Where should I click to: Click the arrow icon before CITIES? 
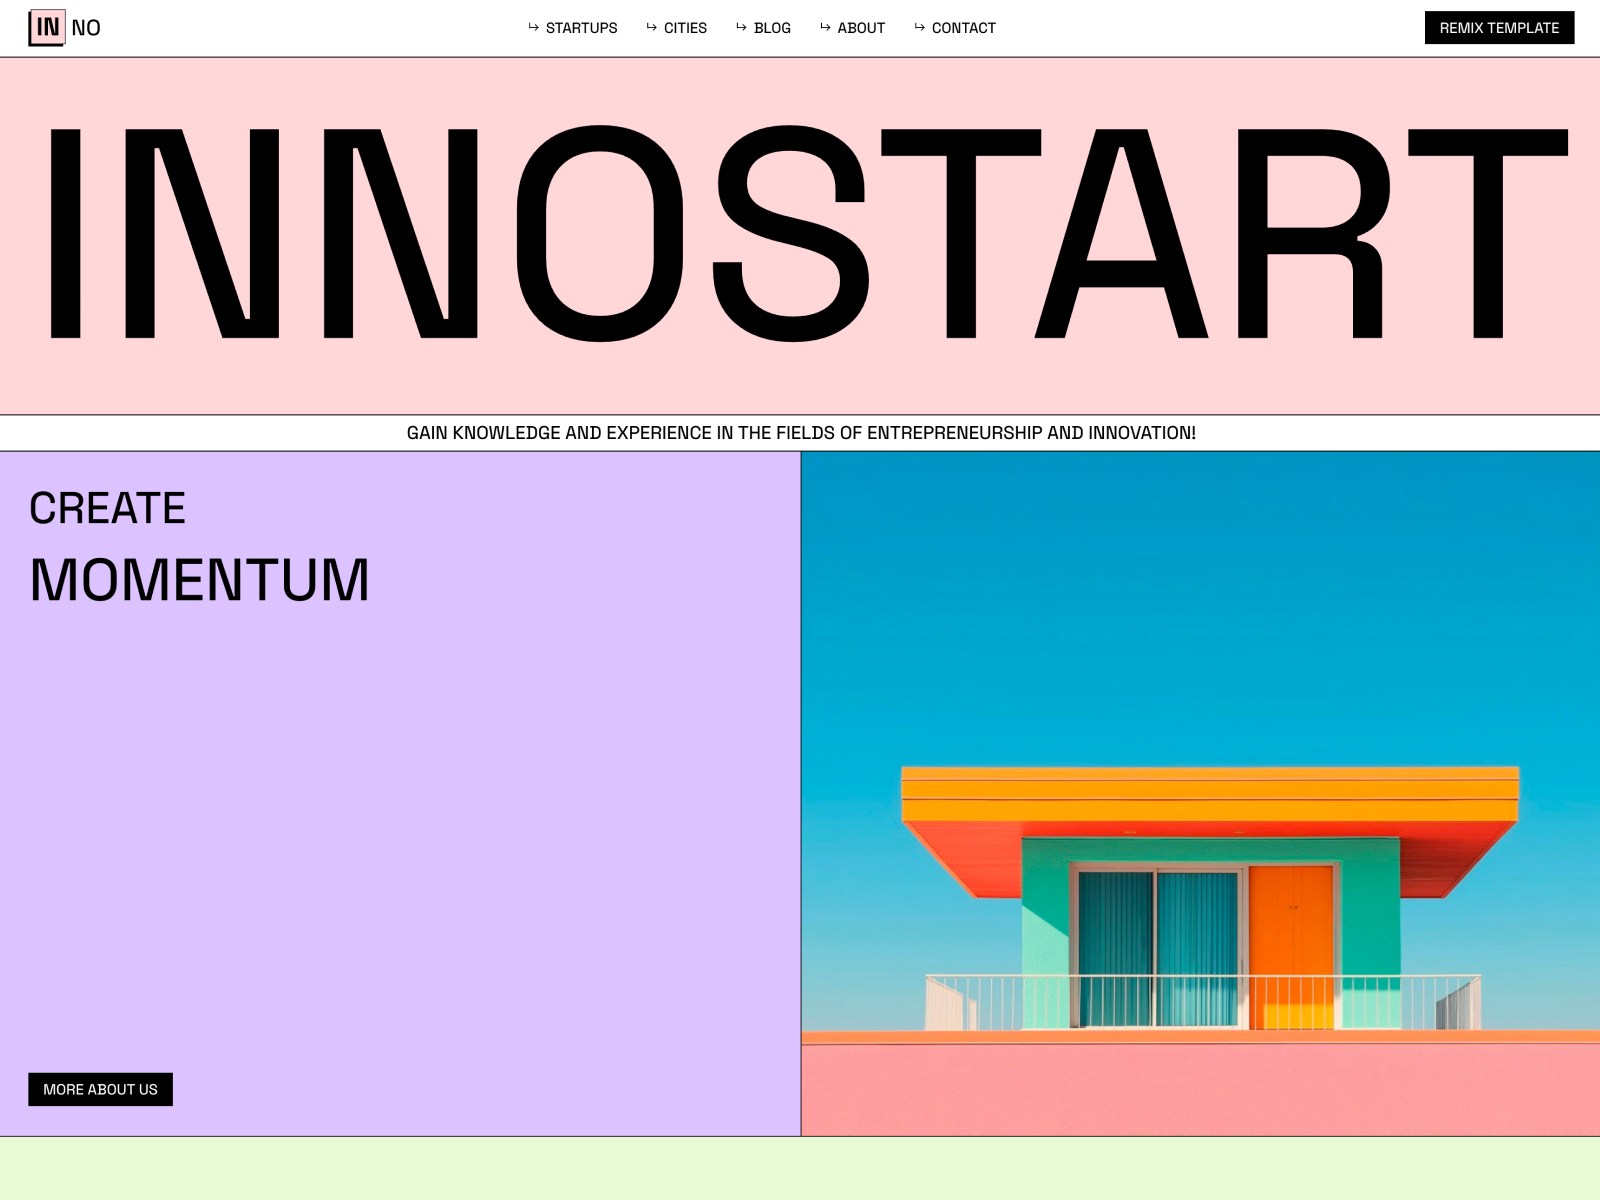click(651, 27)
